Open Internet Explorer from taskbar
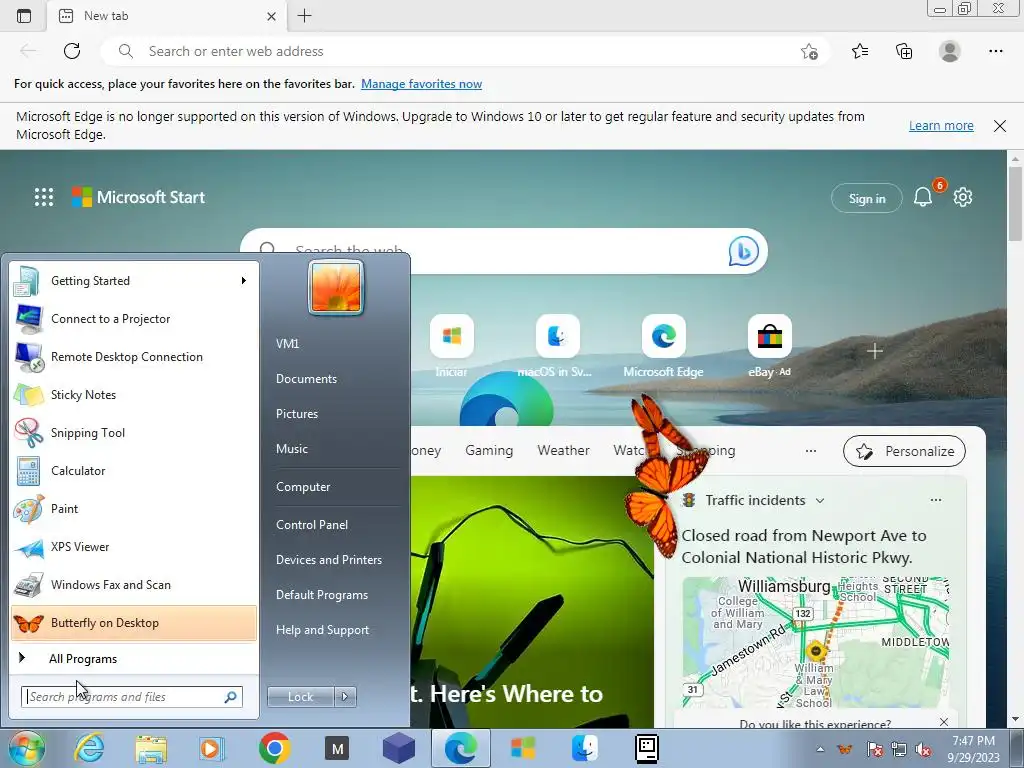The width and height of the screenshot is (1024, 768). click(89, 748)
